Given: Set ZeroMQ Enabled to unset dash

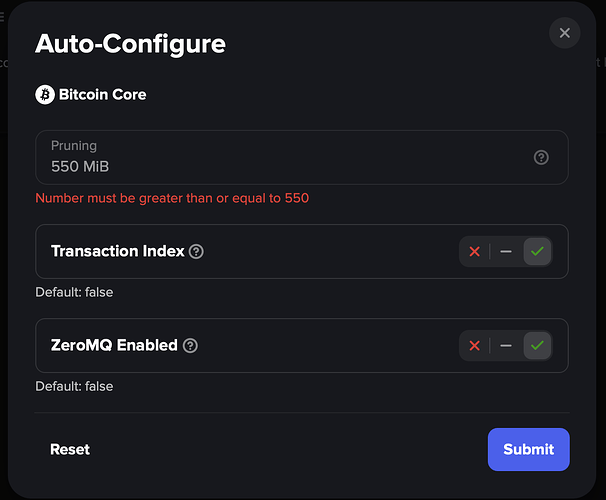Looking at the screenshot, I should [x=506, y=345].
